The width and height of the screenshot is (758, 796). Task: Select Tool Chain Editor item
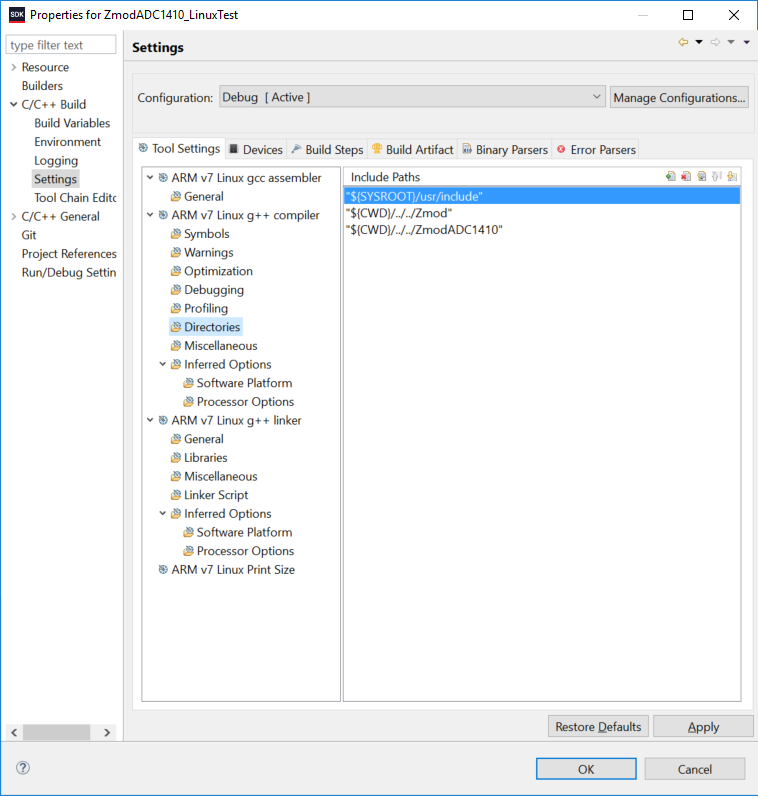(75, 197)
